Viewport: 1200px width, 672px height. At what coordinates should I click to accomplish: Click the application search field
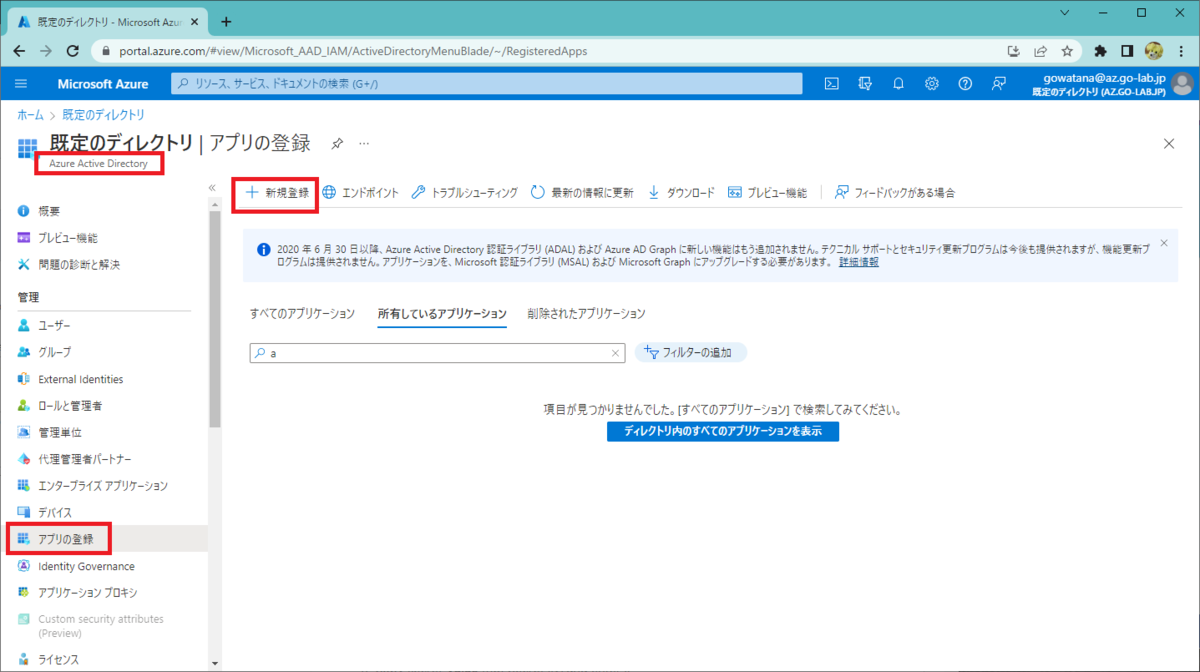pos(437,353)
